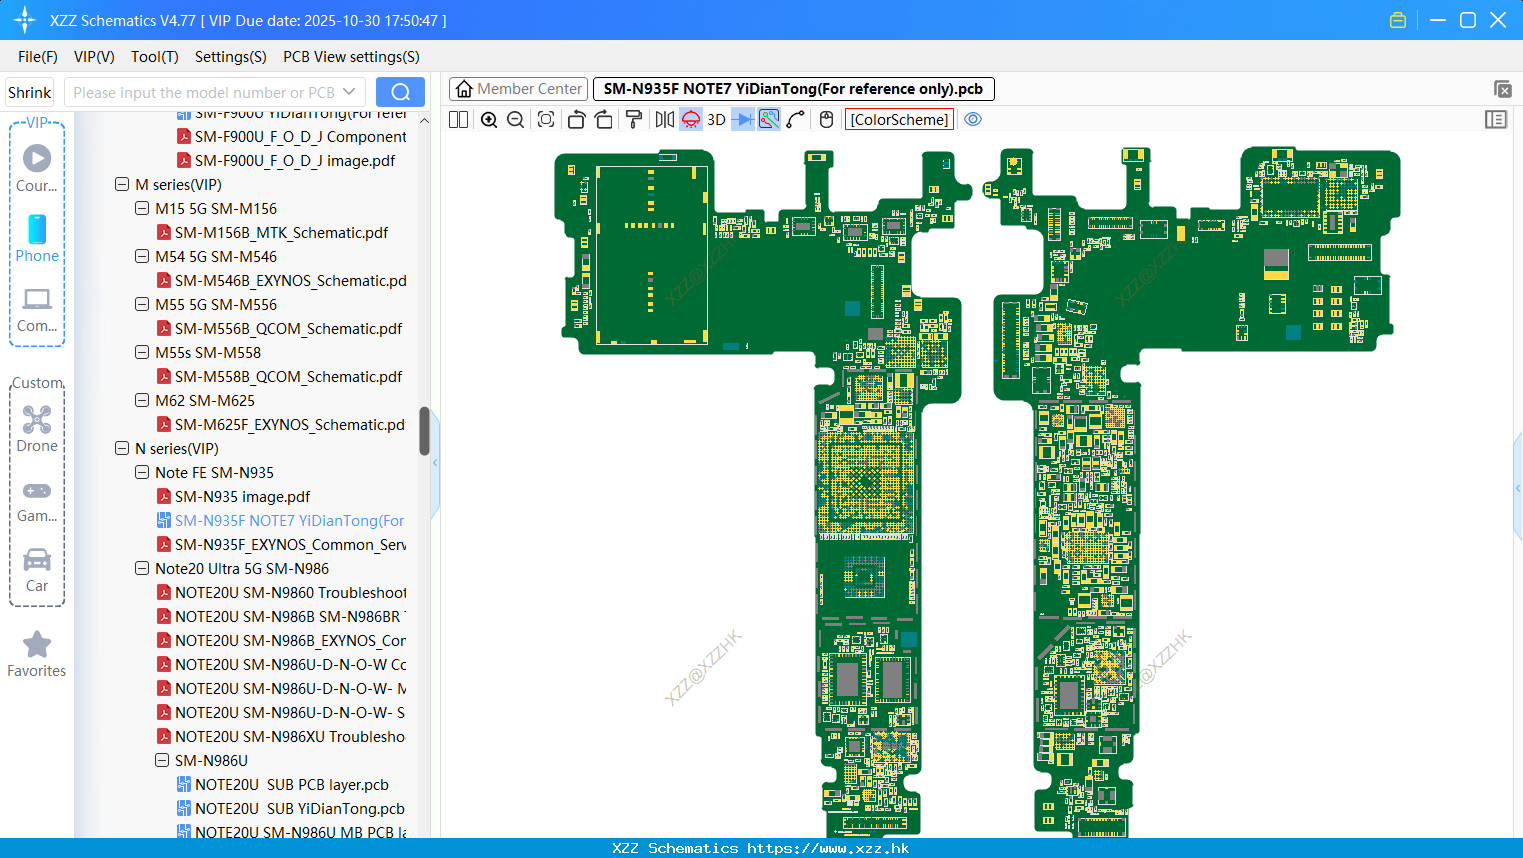This screenshot has height=858, width=1523.
Task: Select the SM-N935F NOTE7 YiDianTong pcb tab
Action: click(x=793, y=89)
